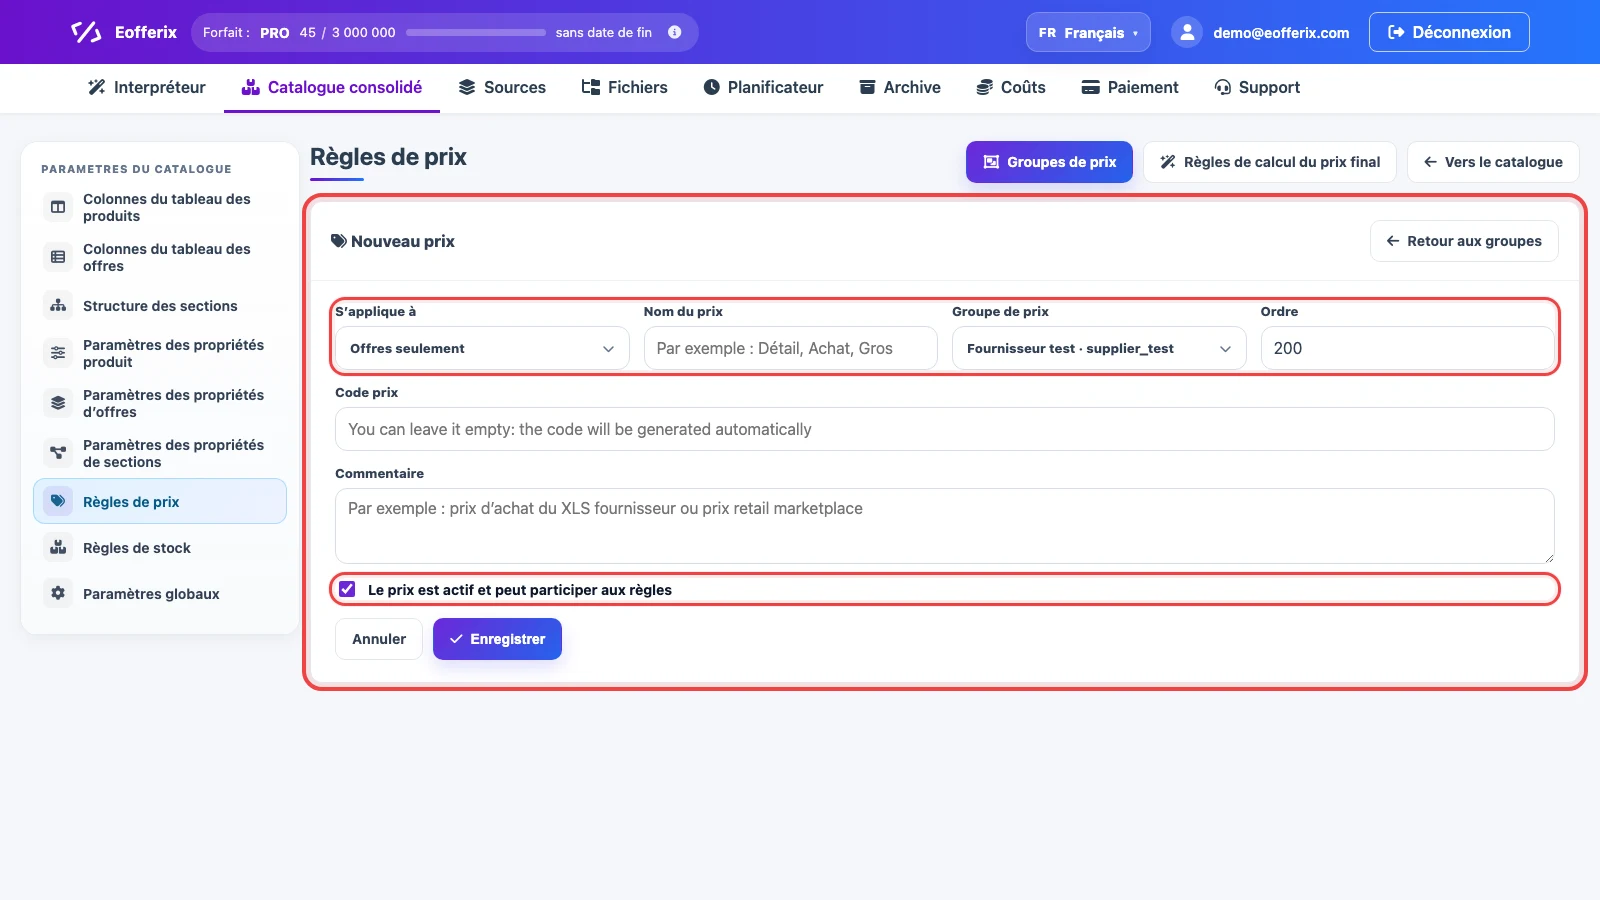Click the Fichiers folder tree icon
Screen dimensions: 1600x900
591,87
